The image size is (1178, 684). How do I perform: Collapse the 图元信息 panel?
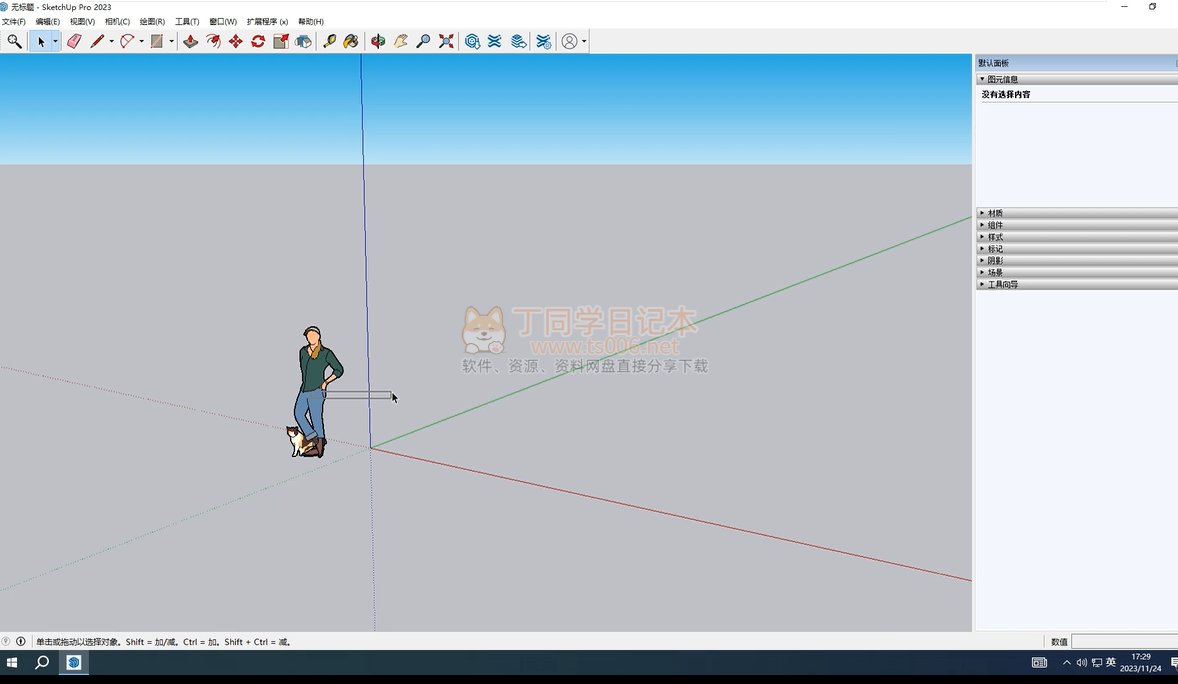pyautogui.click(x=1002, y=79)
